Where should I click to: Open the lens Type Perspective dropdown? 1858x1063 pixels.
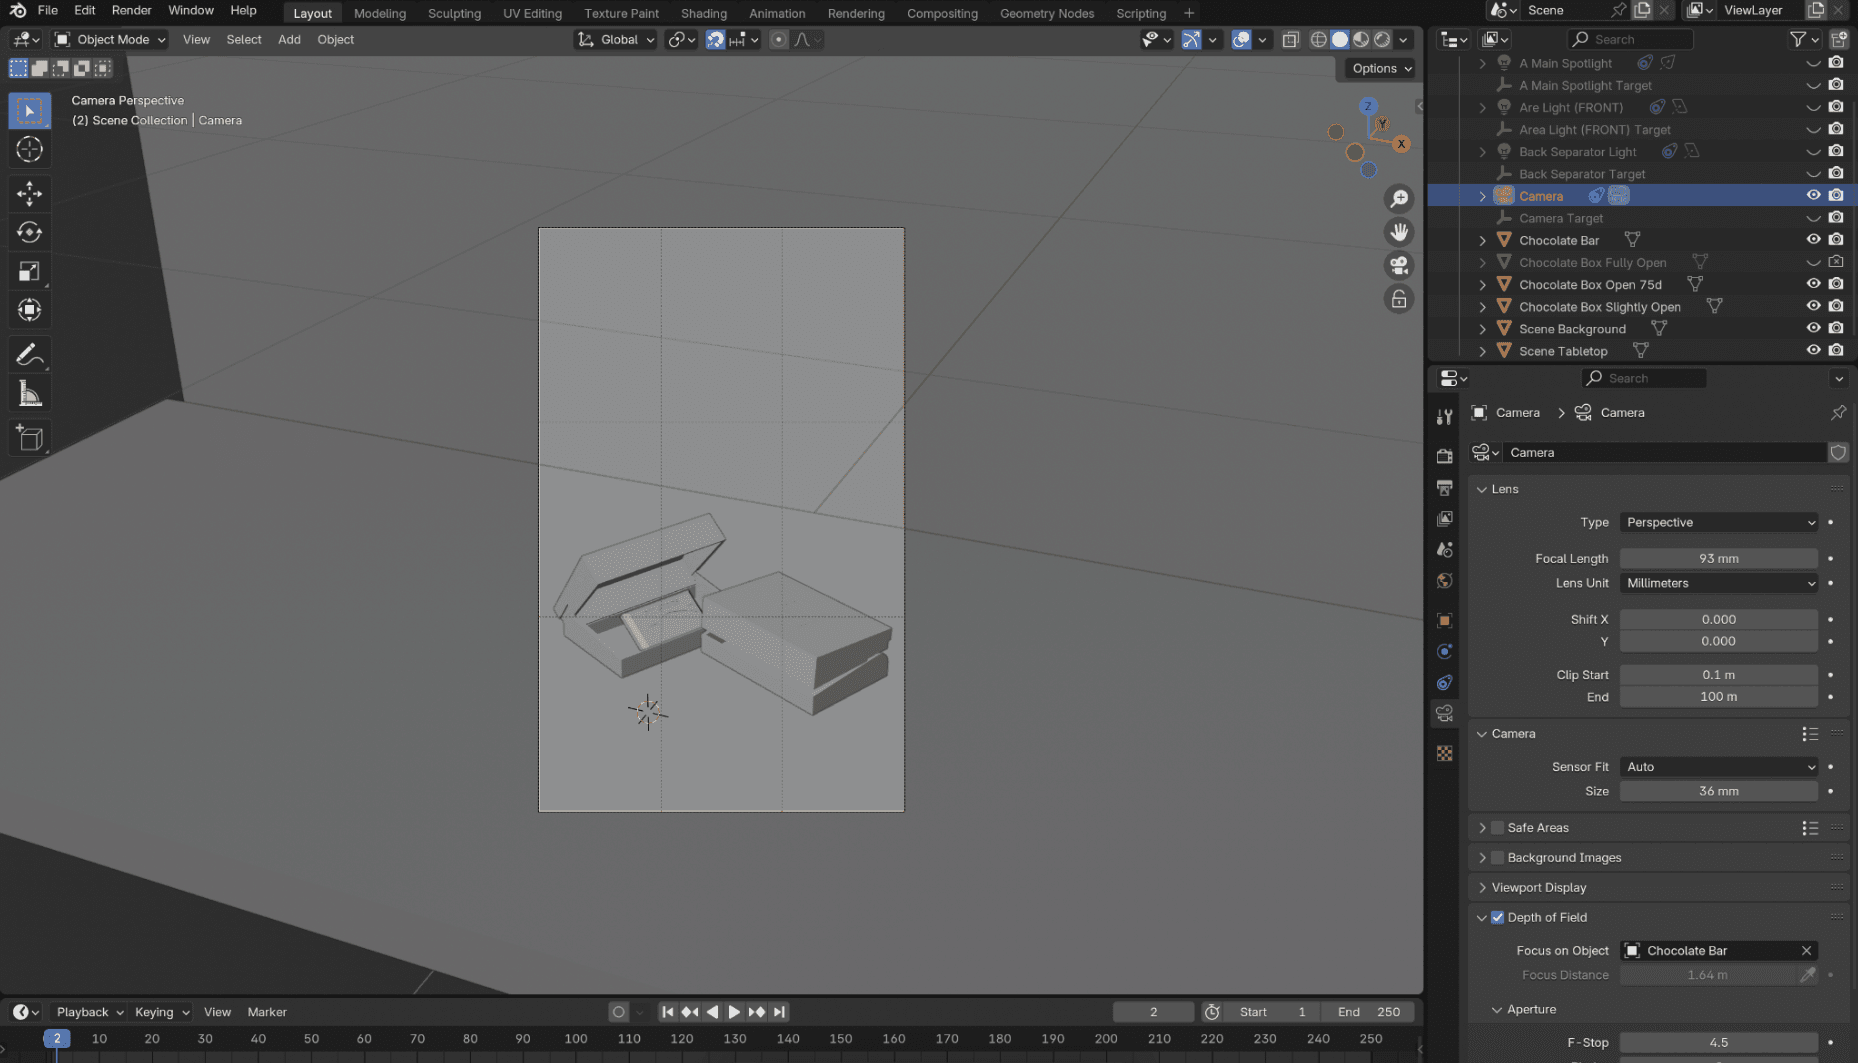click(x=1718, y=522)
